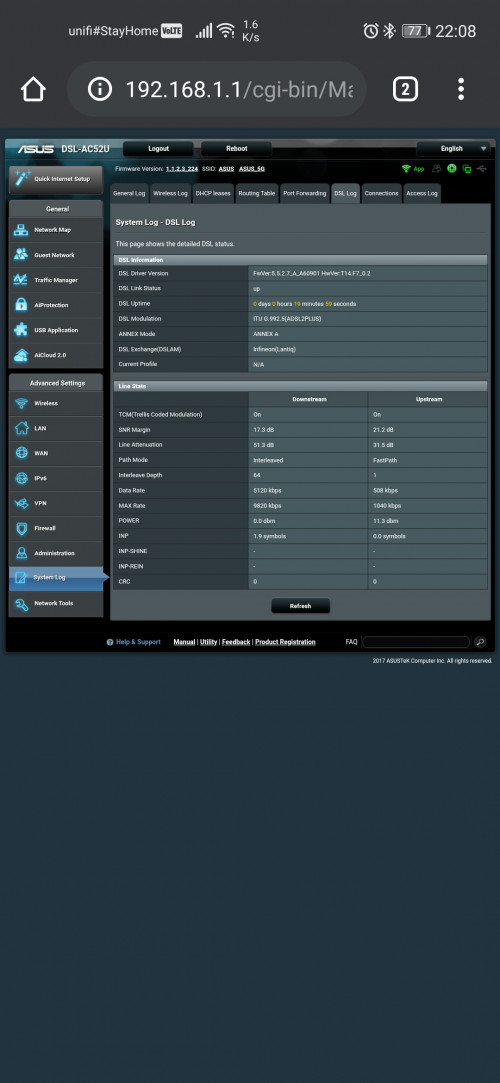Open Network Map in the sidebar
Image resolution: width=500 pixels, height=1083 pixels.
tap(55, 230)
